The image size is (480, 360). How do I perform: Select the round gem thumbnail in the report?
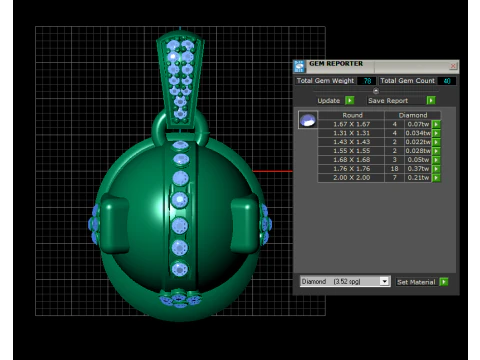307,120
